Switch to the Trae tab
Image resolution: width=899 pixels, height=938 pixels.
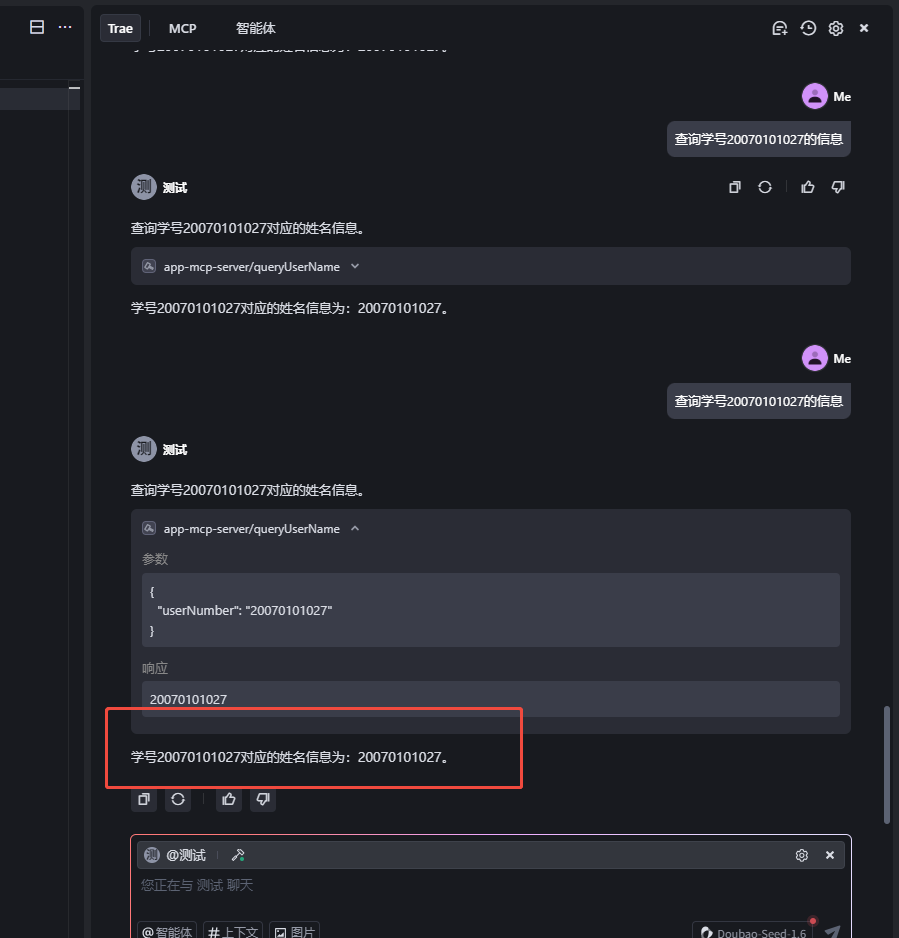pos(120,28)
